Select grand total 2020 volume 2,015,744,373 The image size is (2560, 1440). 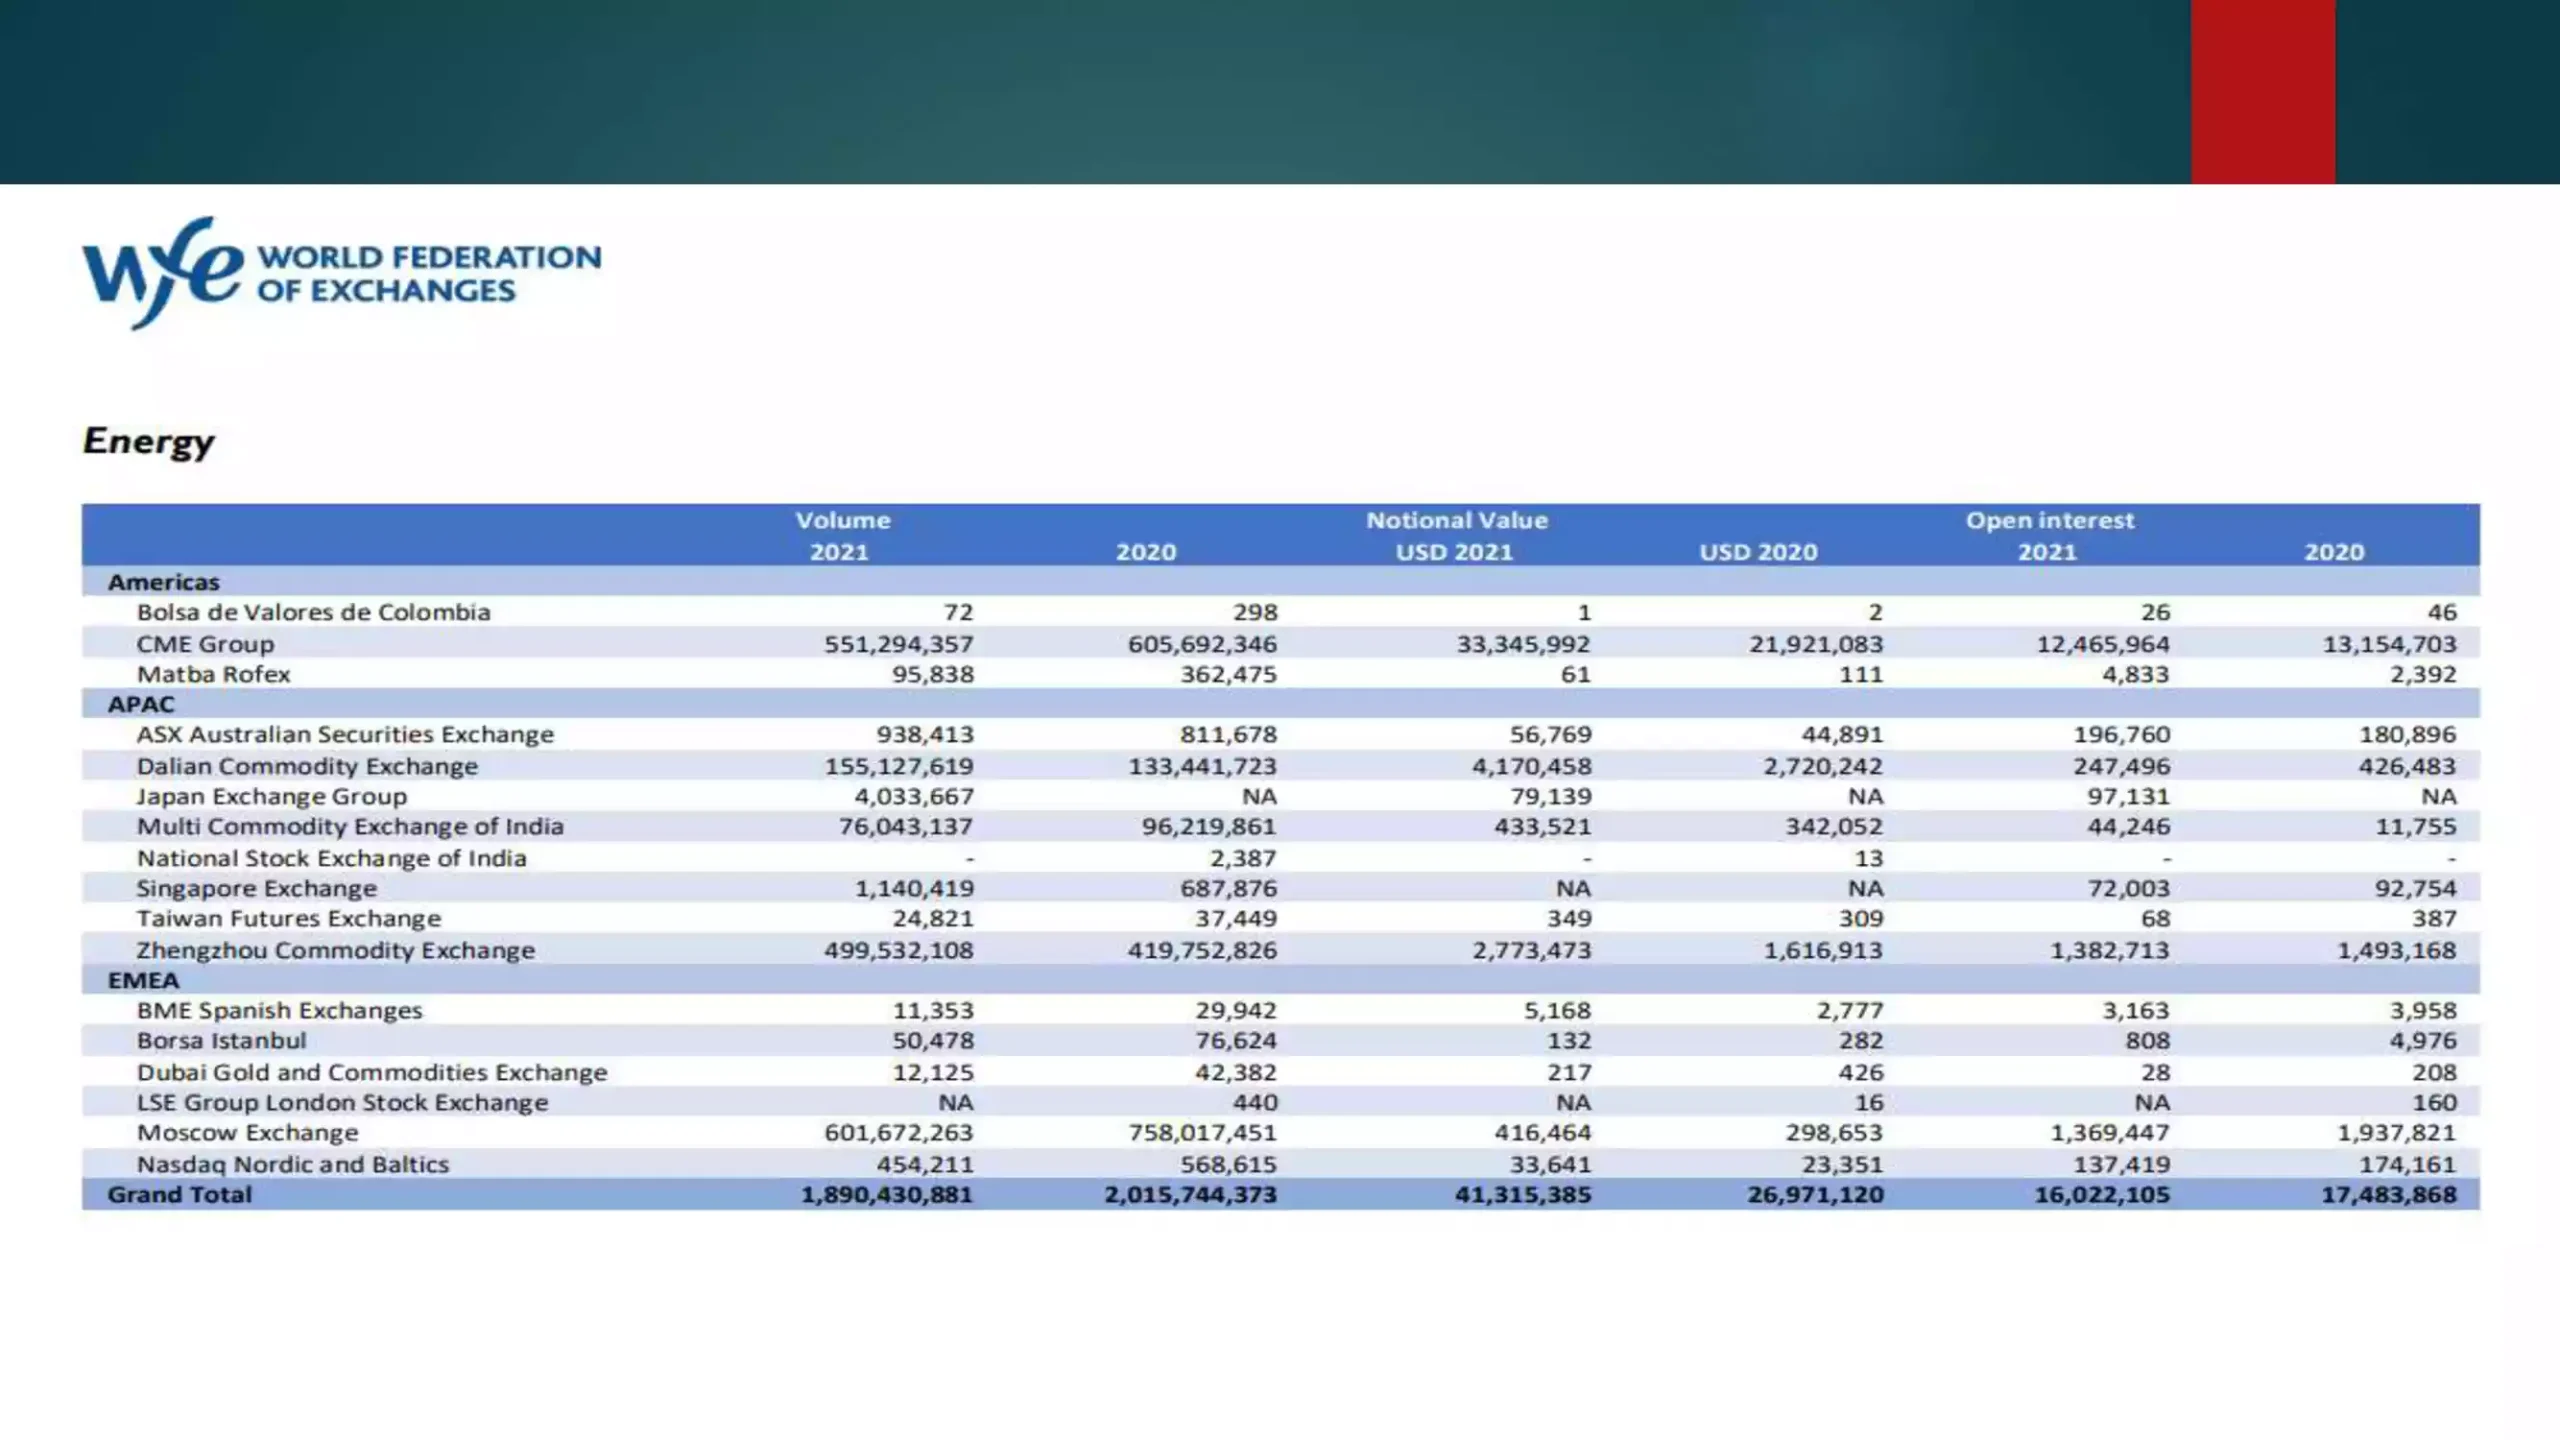point(1191,1194)
